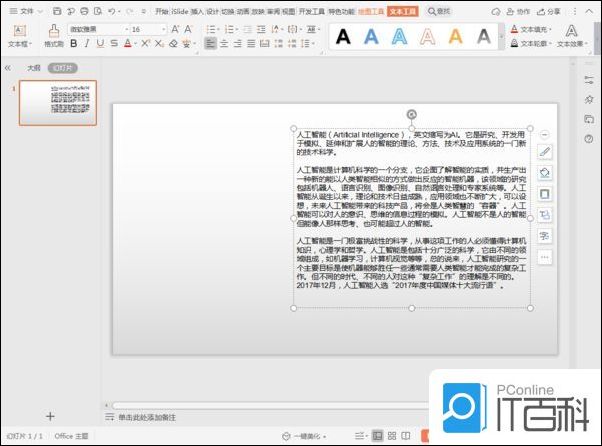Click the Undo arrow icon

click(x=111, y=12)
